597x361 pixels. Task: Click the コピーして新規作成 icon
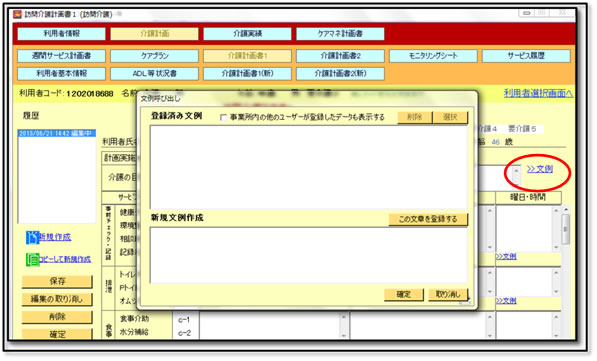(32, 259)
